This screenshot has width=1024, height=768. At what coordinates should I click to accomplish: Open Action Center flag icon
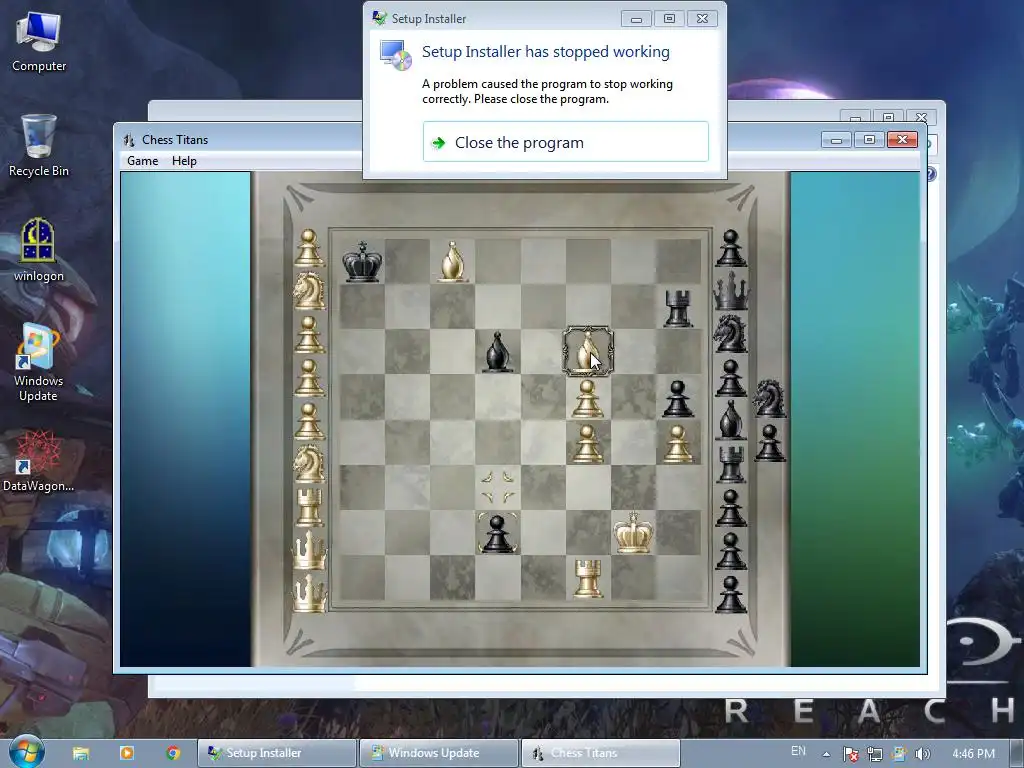[x=850, y=754]
